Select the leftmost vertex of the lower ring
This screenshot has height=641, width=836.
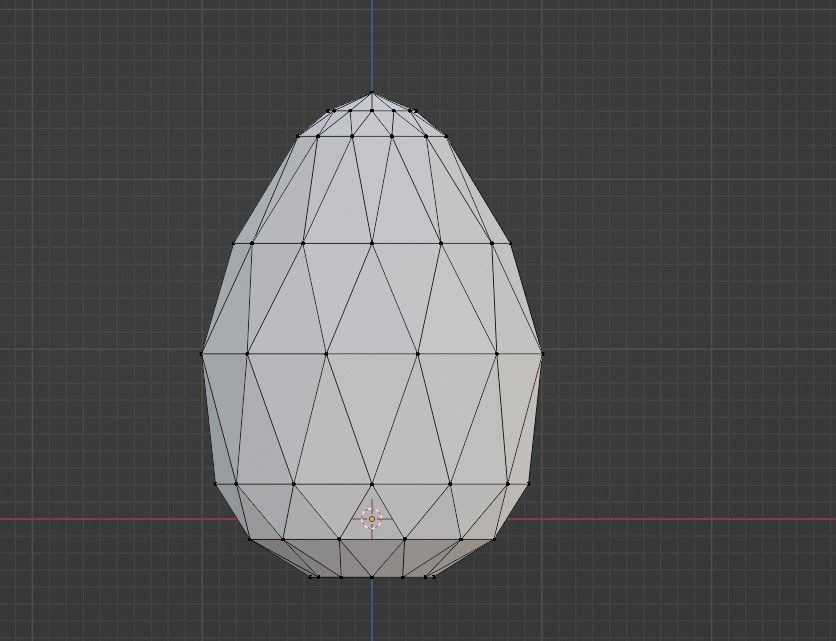click(x=215, y=484)
